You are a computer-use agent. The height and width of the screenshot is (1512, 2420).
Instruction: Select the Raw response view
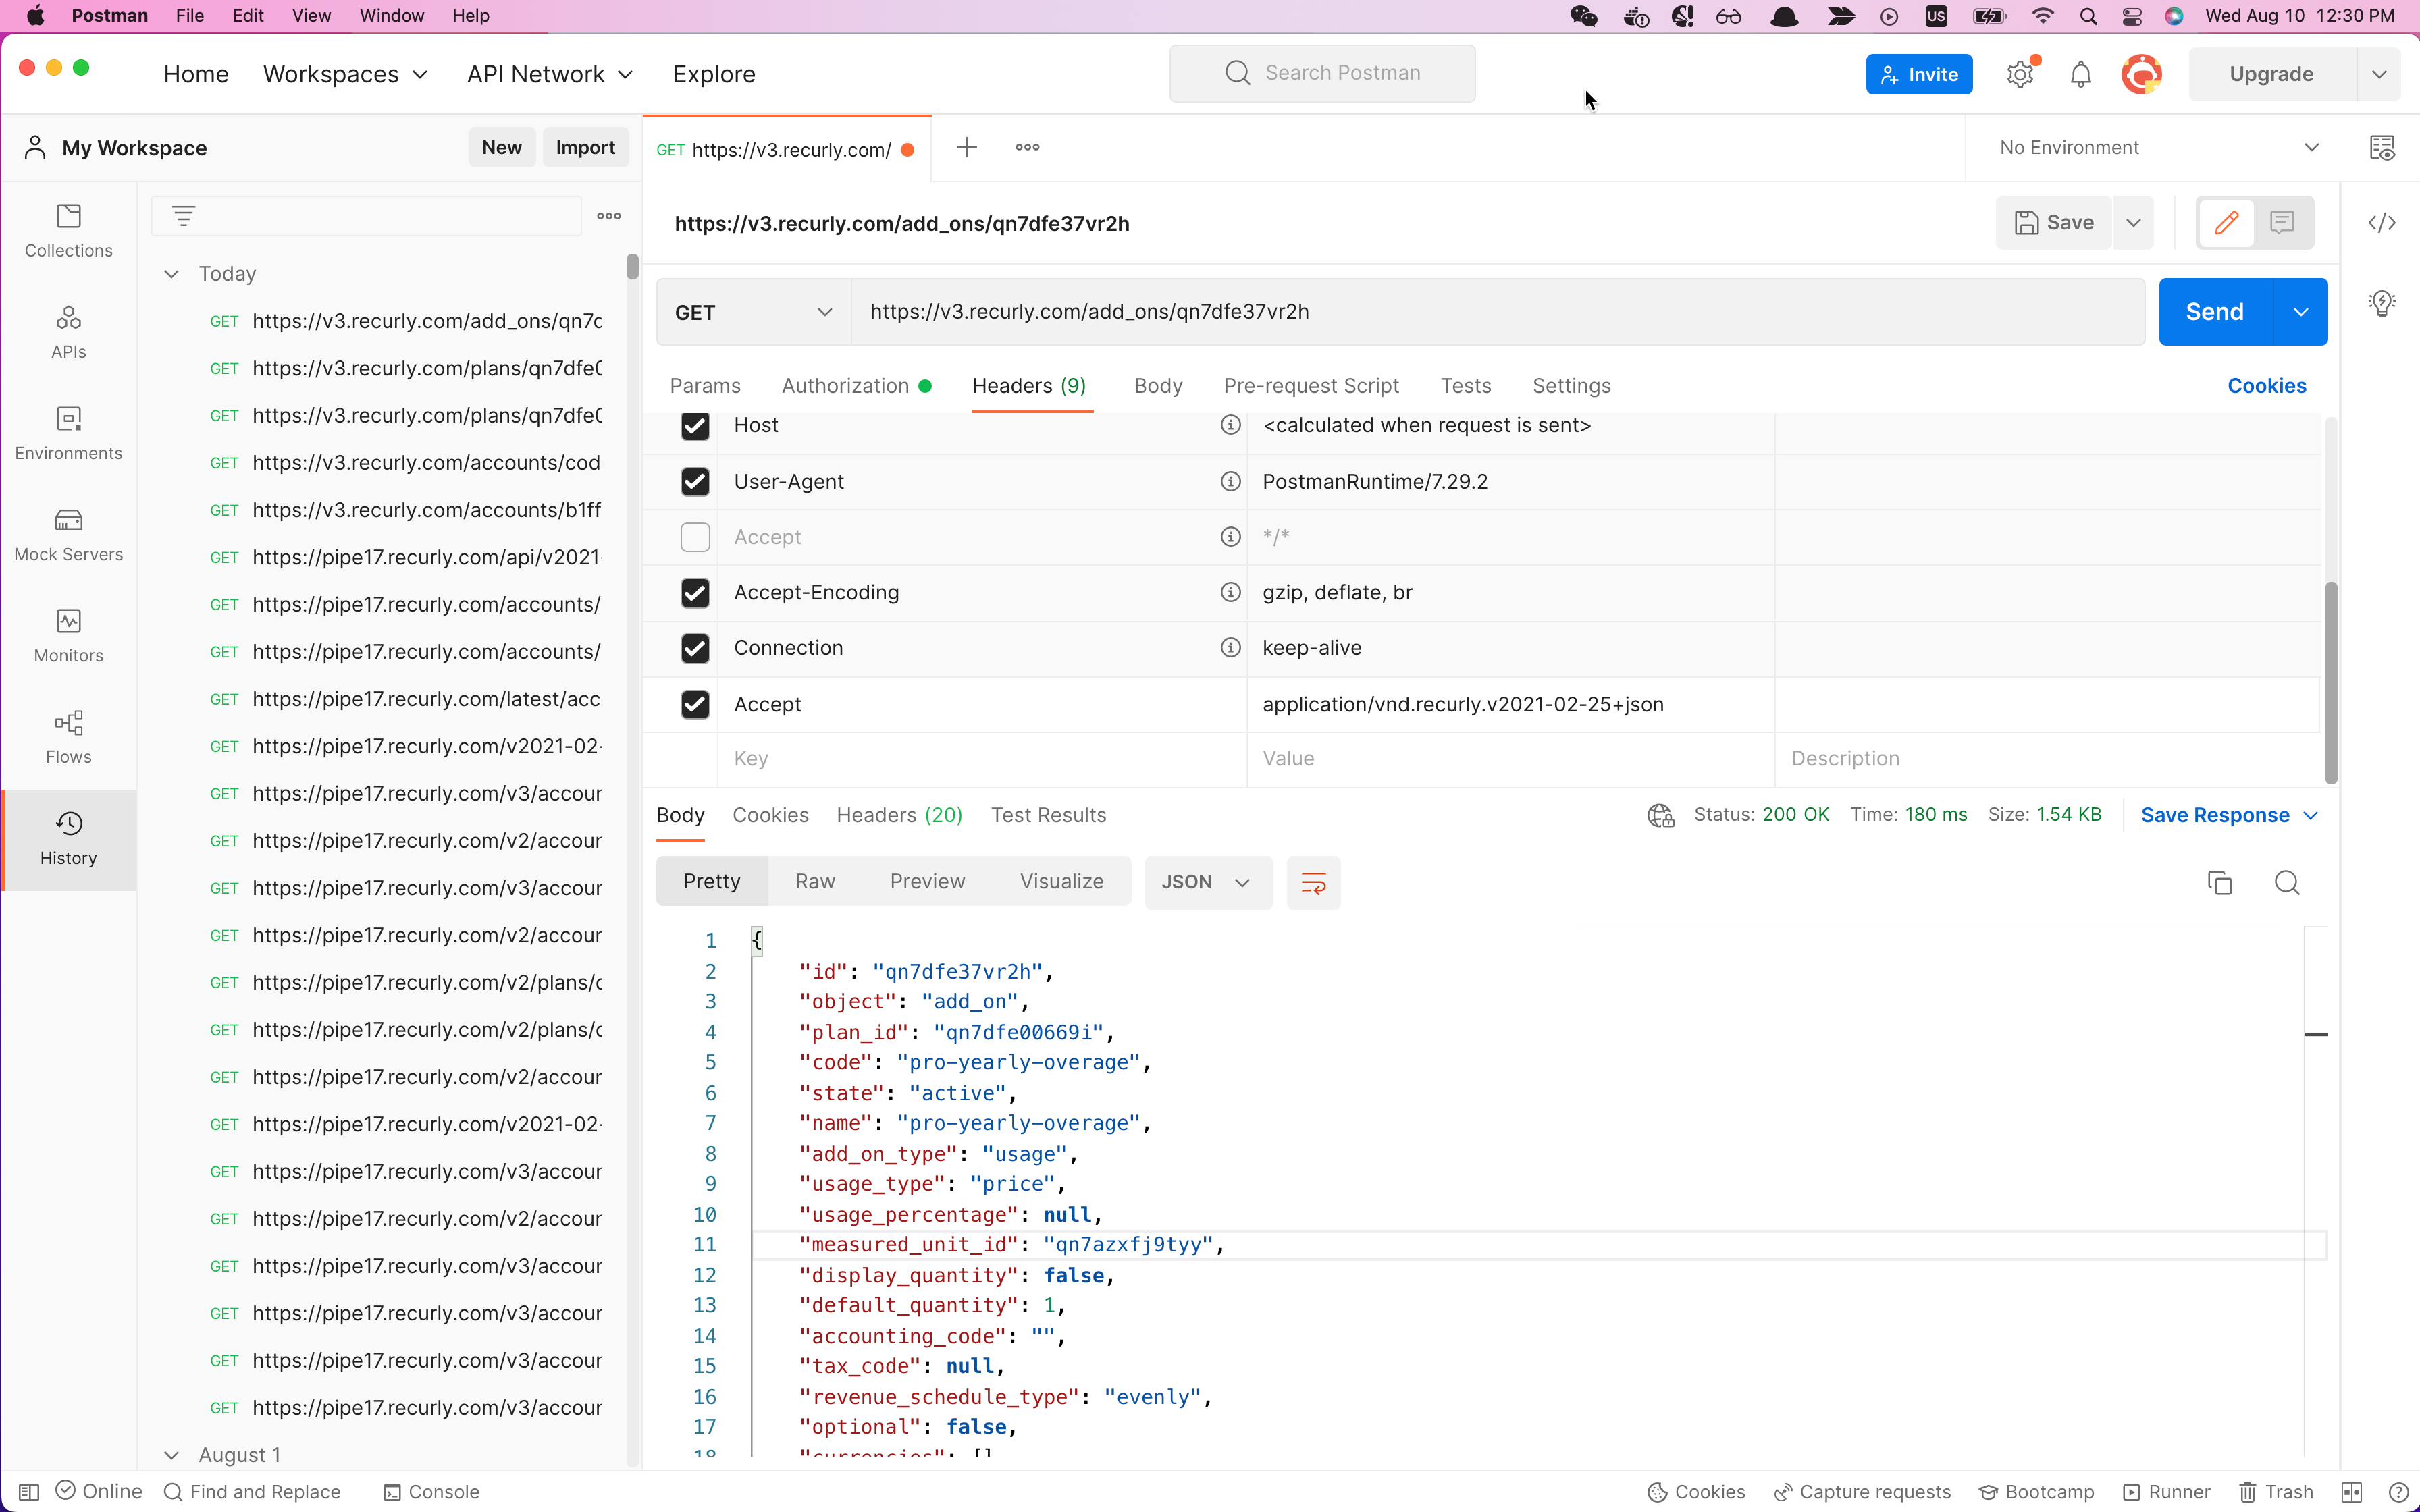click(x=814, y=881)
